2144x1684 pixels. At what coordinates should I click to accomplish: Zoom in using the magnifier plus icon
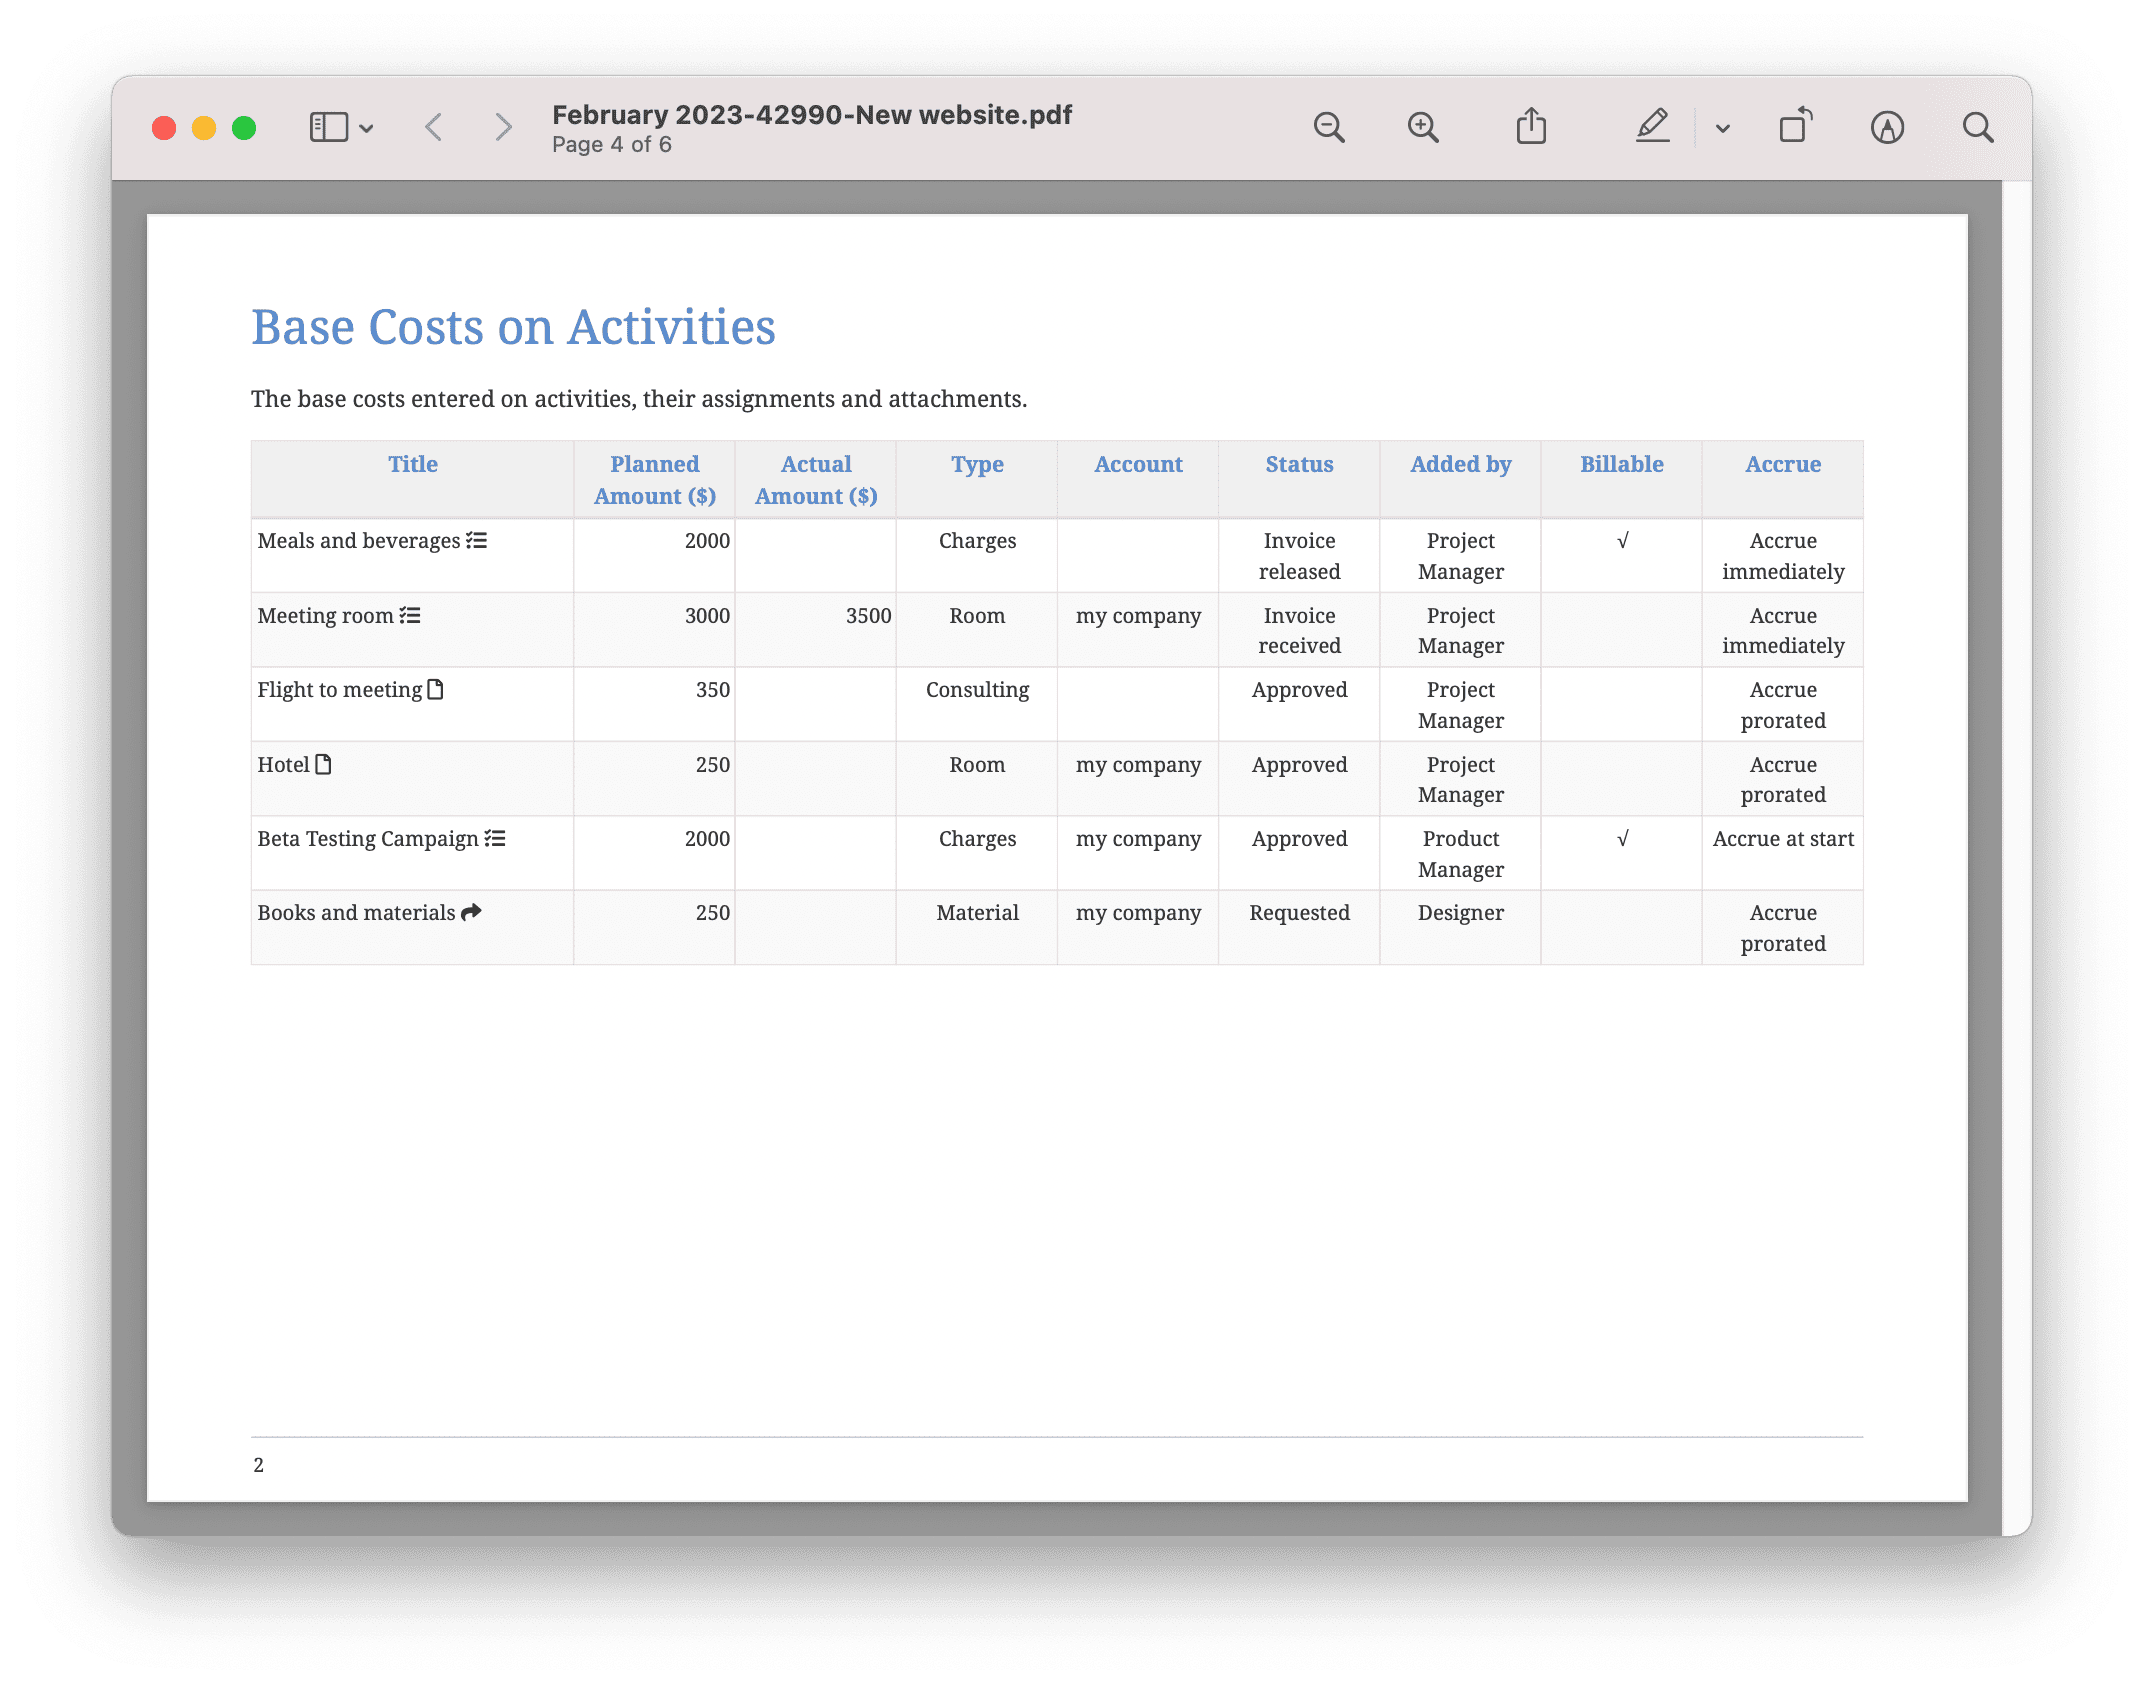pyautogui.click(x=1424, y=127)
